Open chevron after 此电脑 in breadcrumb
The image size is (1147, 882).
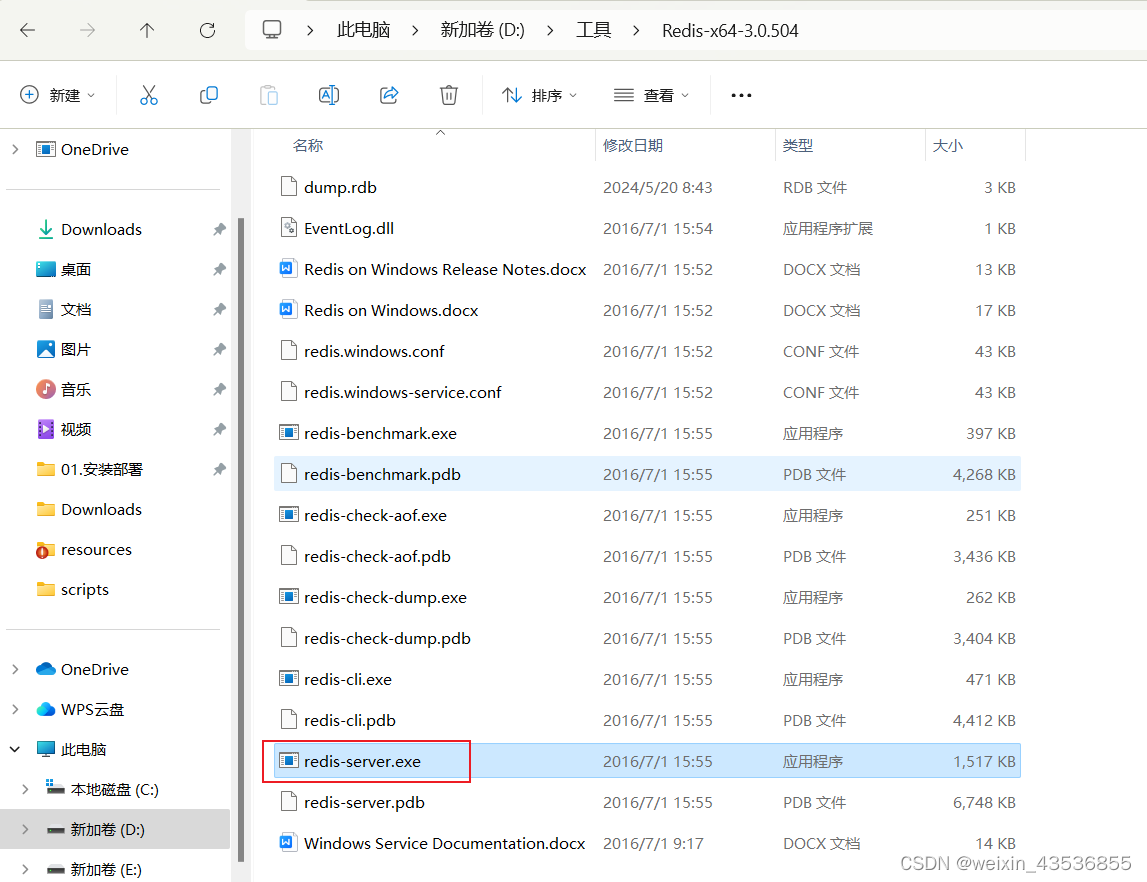(x=415, y=30)
